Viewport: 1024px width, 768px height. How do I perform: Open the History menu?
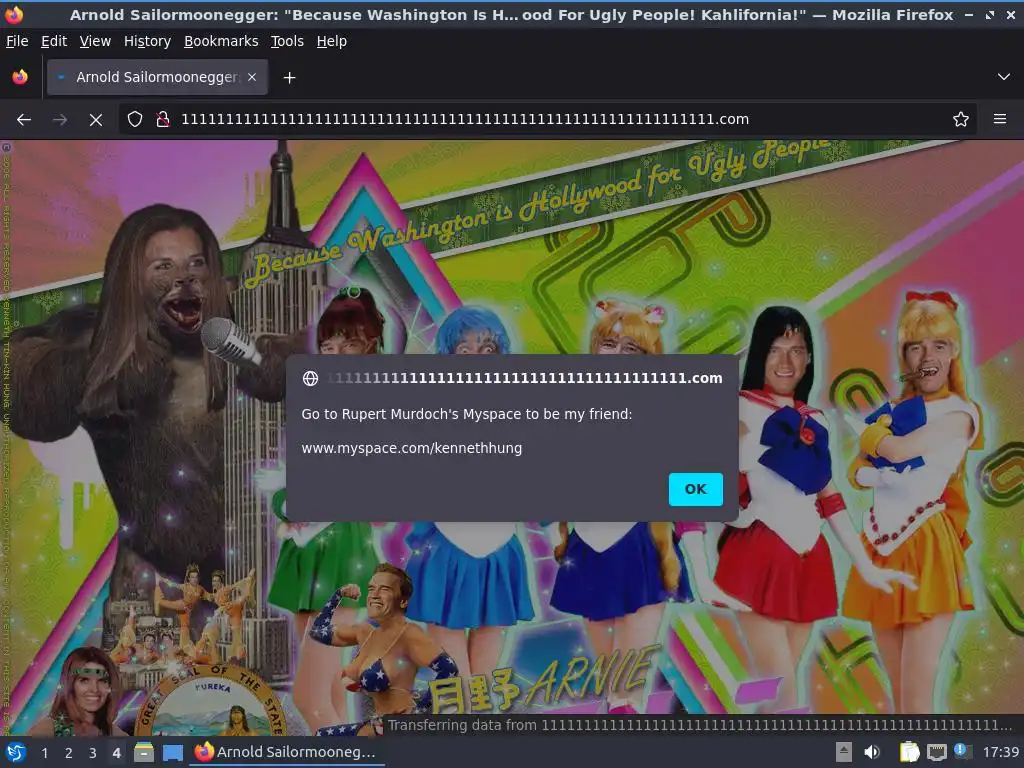(147, 41)
